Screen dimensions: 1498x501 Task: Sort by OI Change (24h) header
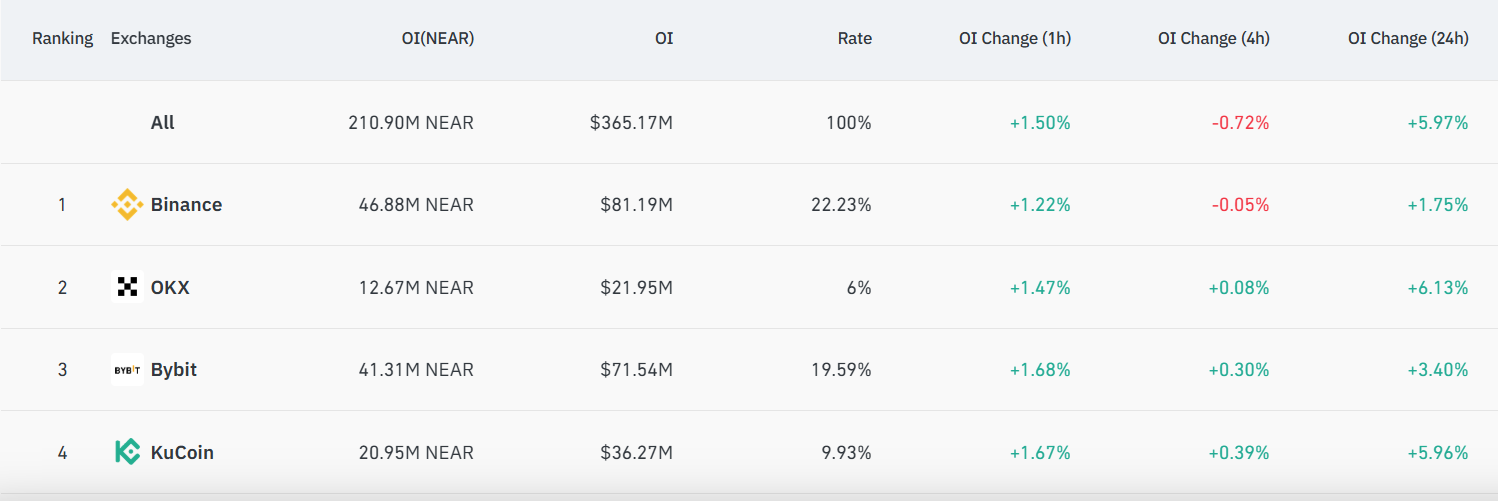pos(1408,38)
